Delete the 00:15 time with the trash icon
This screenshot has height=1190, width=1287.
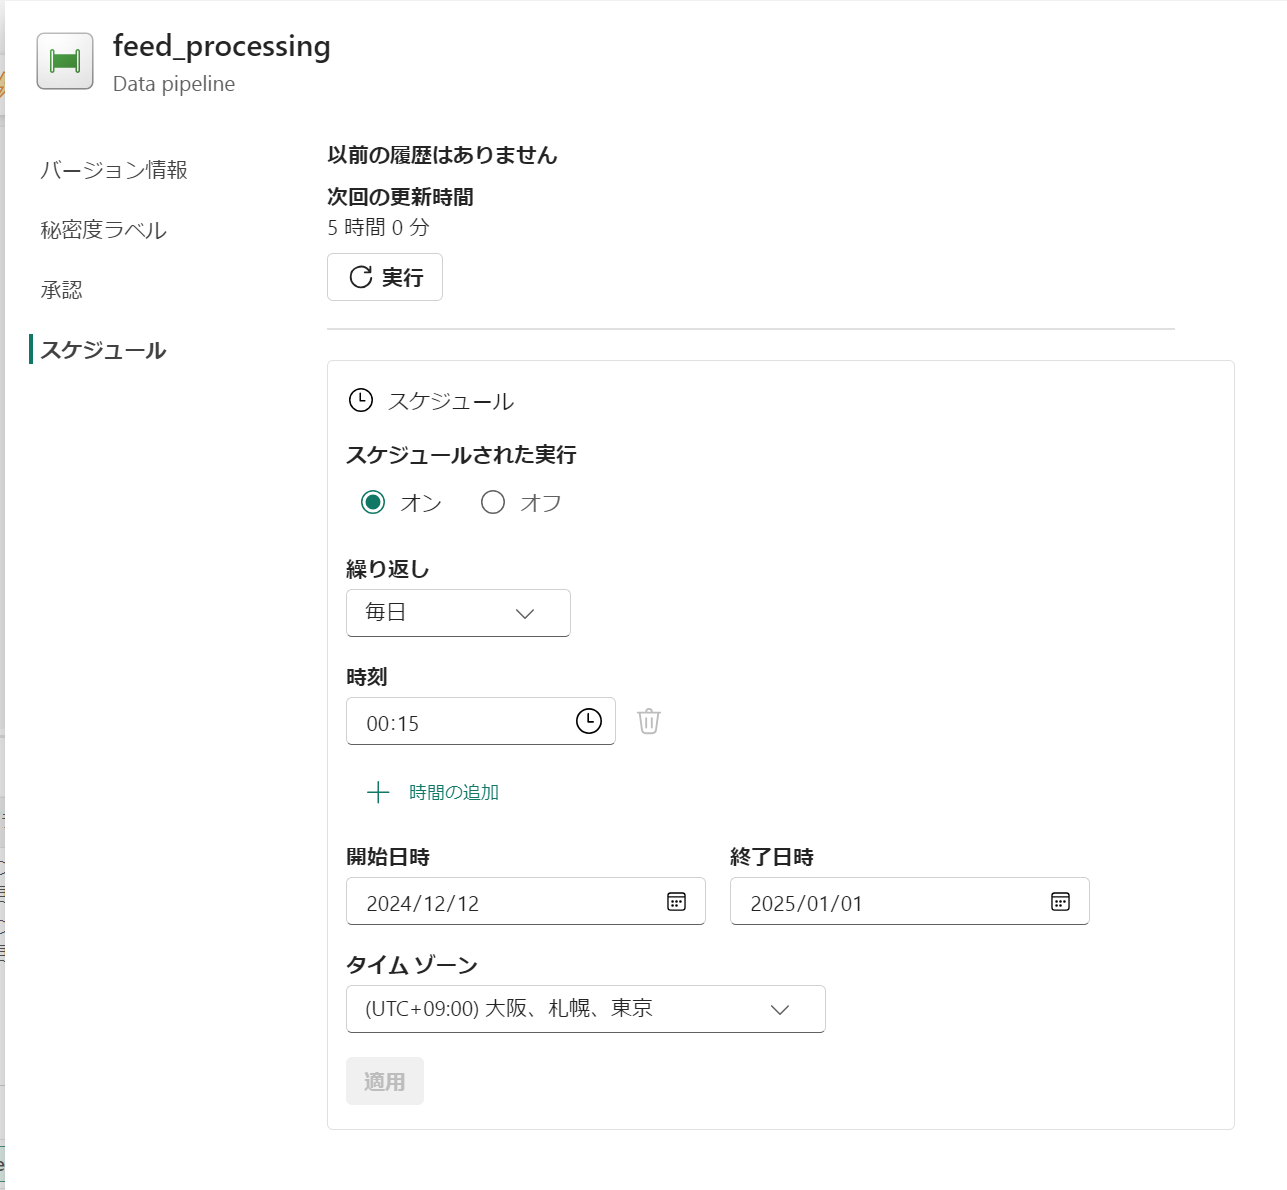click(649, 721)
